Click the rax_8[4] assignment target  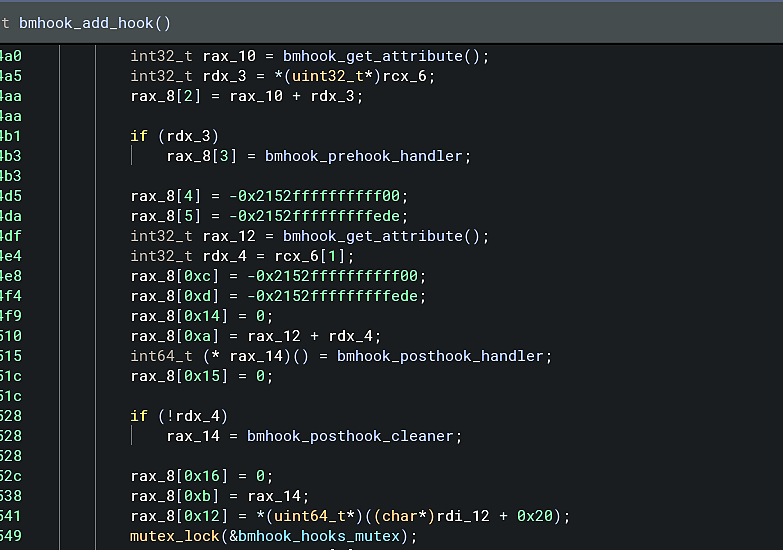[x=165, y=196]
